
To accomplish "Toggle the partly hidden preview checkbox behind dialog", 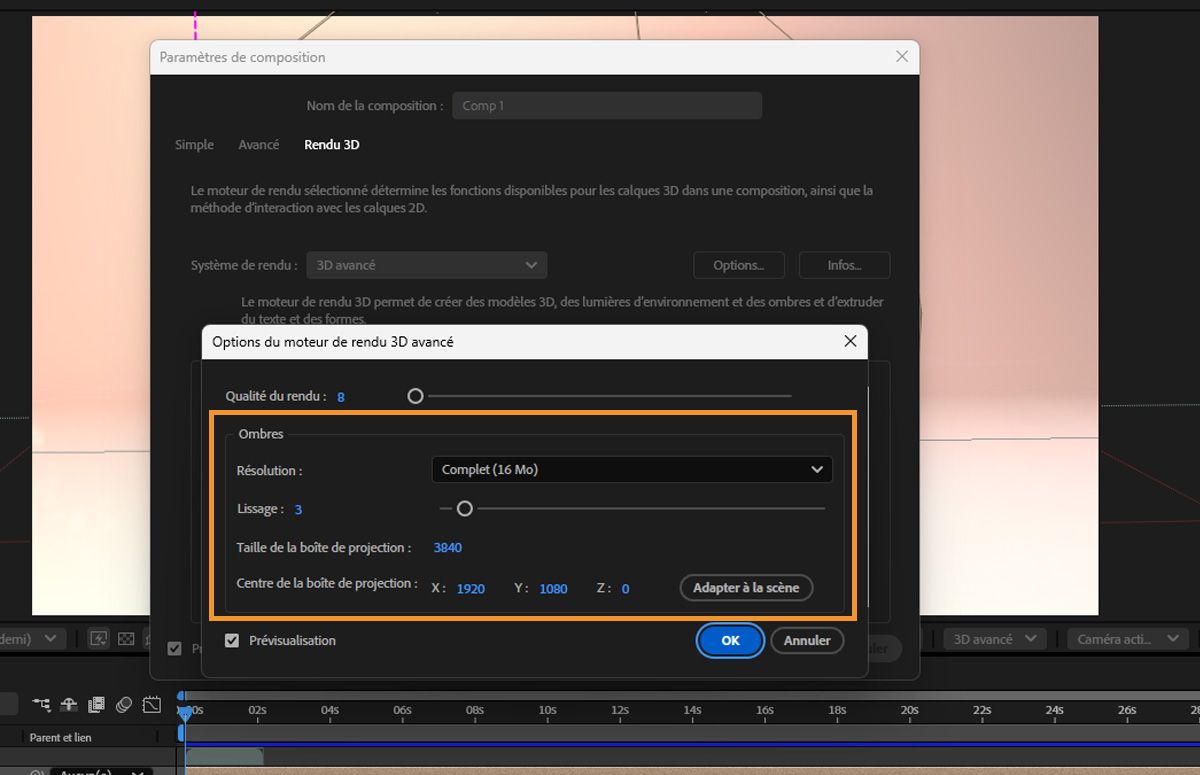I will [x=175, y=648].
